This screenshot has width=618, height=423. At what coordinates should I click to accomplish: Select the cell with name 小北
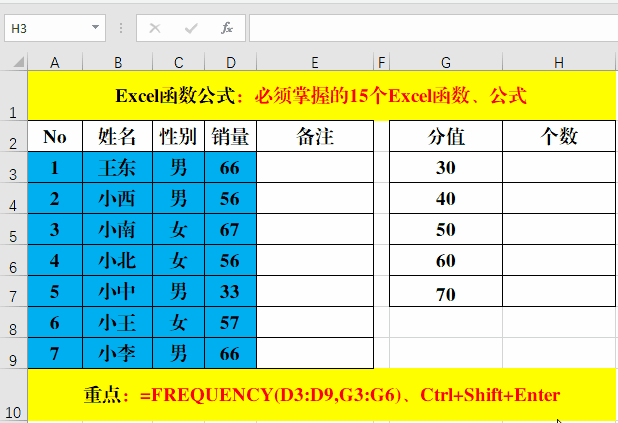pos(117,260)
